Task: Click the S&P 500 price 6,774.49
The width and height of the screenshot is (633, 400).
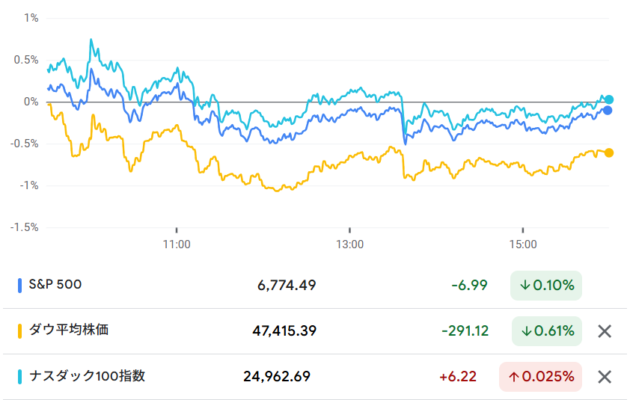Action: (286, 285)
